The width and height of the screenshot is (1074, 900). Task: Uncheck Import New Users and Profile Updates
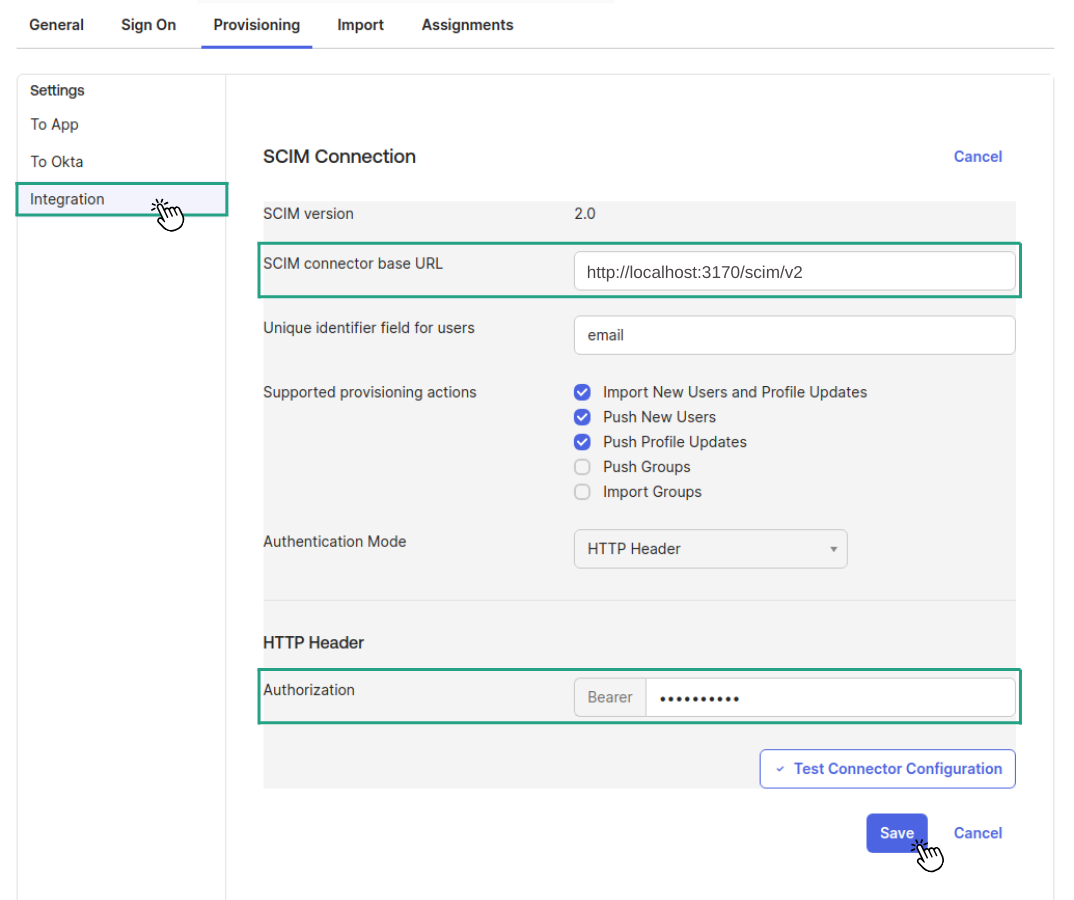[582, 392]
